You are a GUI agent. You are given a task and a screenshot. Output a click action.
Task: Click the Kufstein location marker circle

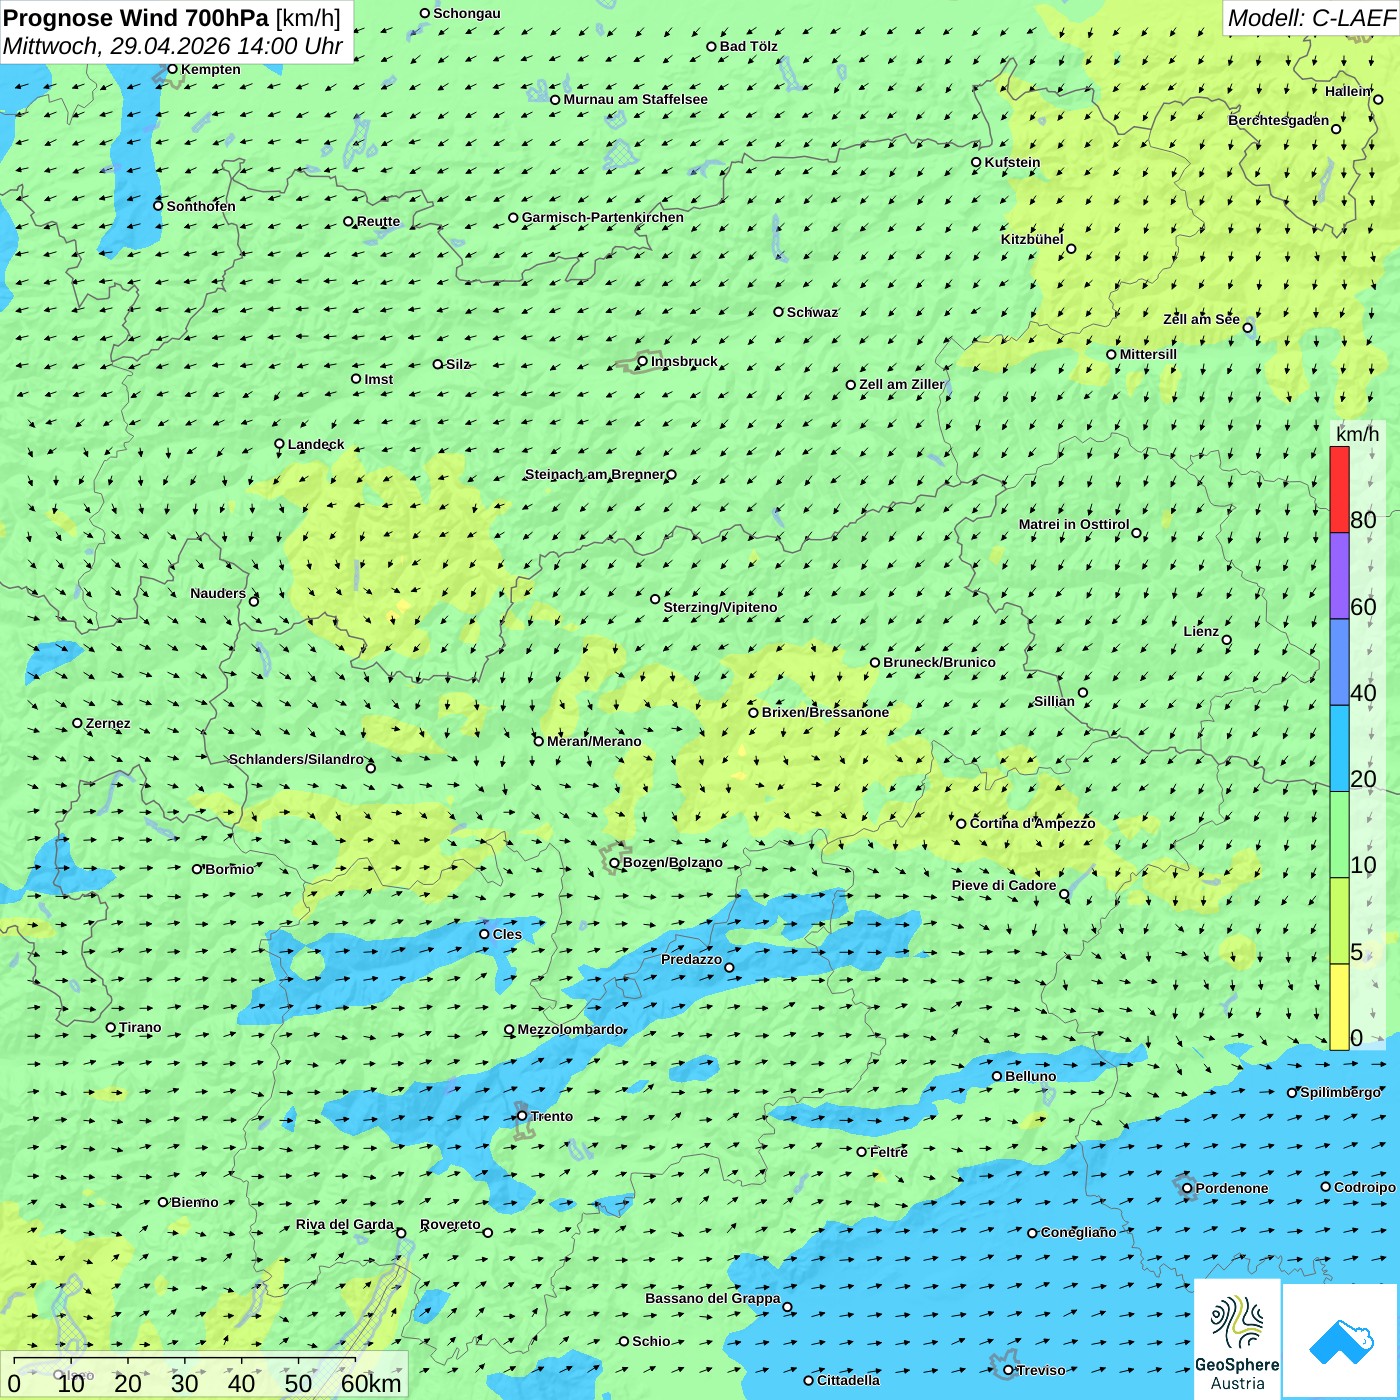976,162
